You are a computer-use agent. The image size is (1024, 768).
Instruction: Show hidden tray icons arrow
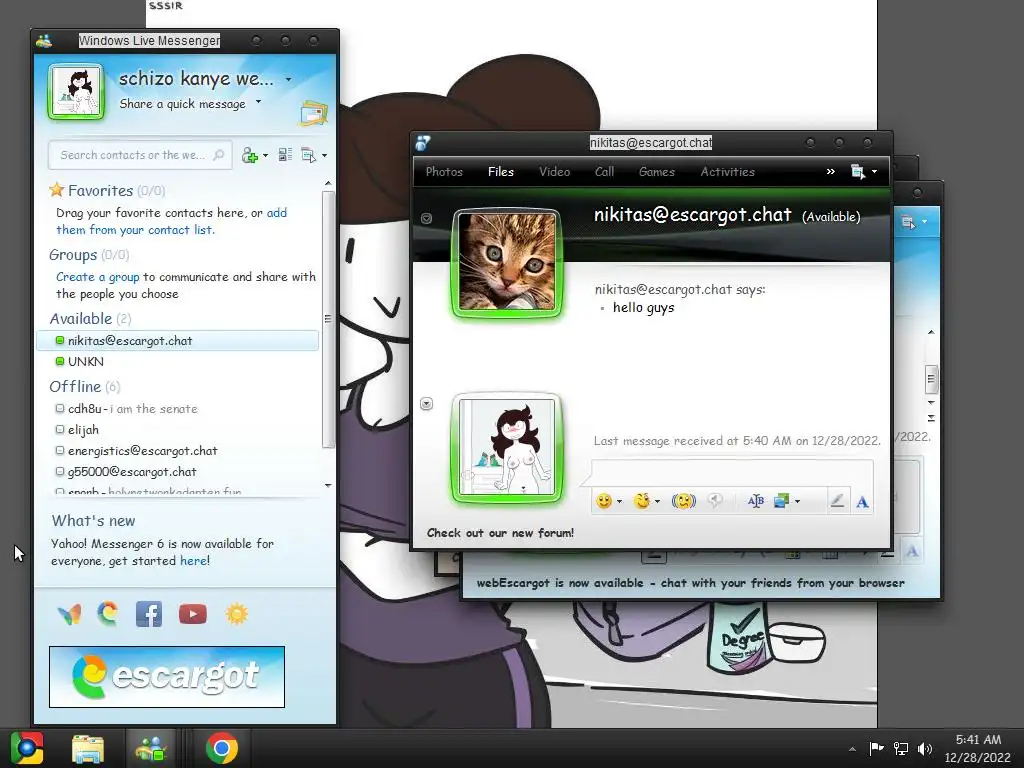pyautogui.click(x=852, y=749)
